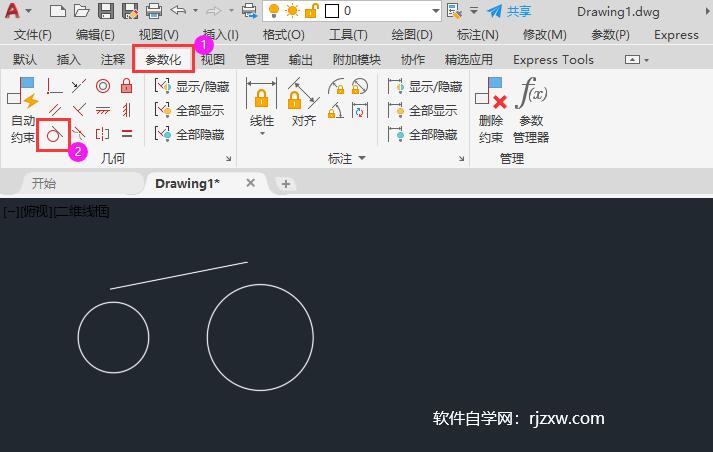Expand the 线性 dropdown arrow
The image size is (713, 452).
point(262,134)
